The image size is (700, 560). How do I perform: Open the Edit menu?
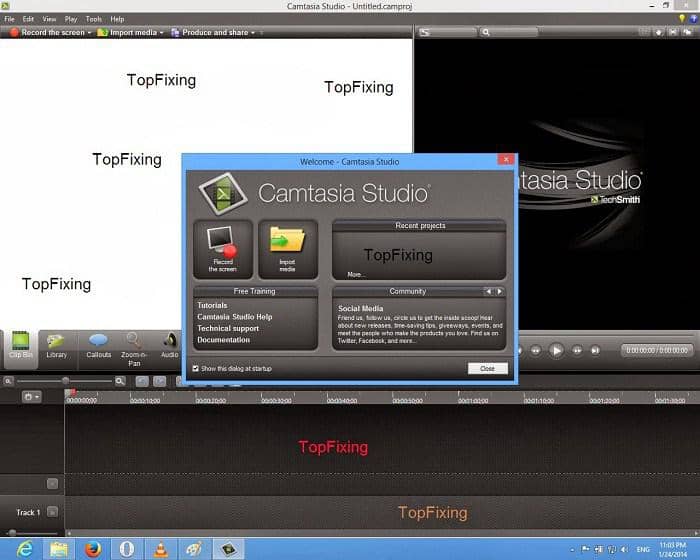pyautogui.click(x=28, y=19)
